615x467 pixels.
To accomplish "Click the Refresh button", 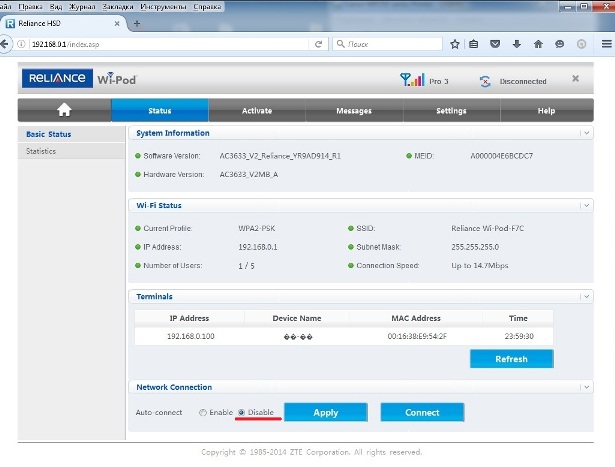I will [511, 359].
